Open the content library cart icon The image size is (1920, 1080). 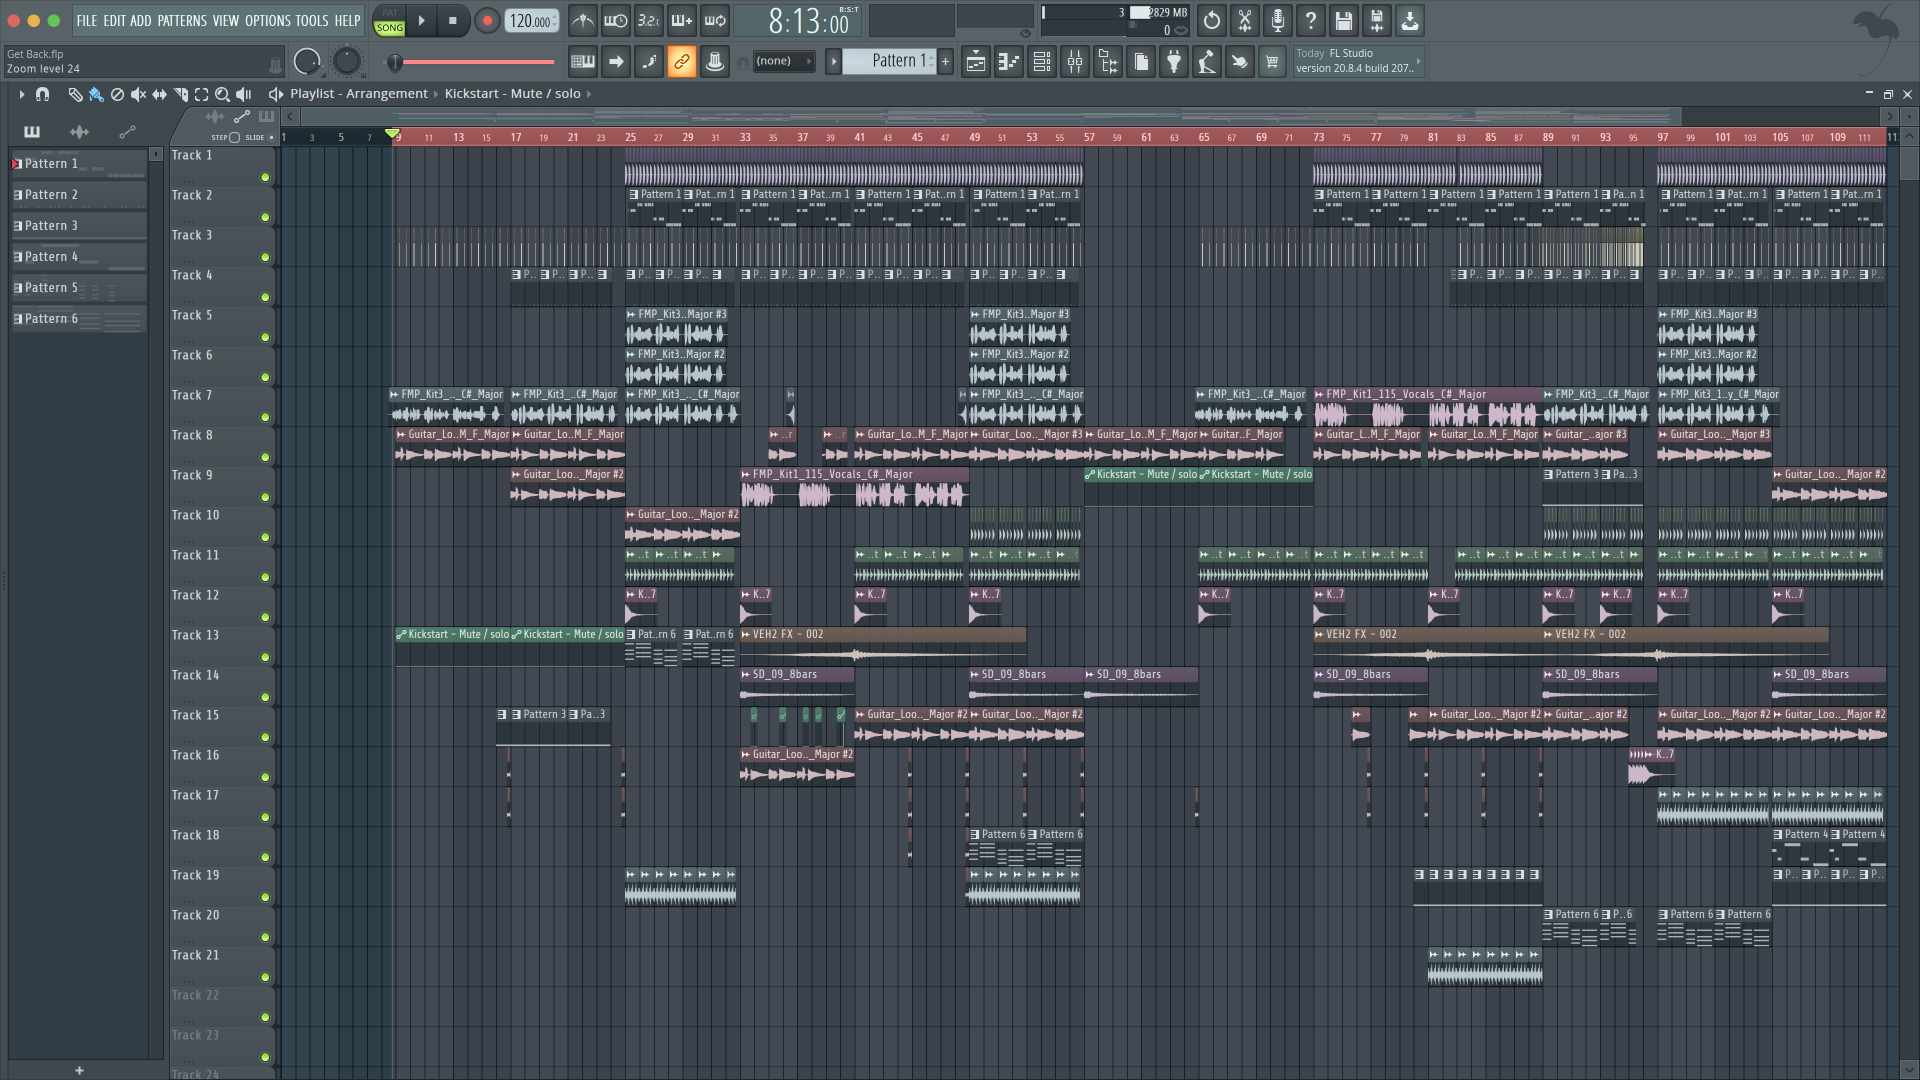[x=1272, y=62]
